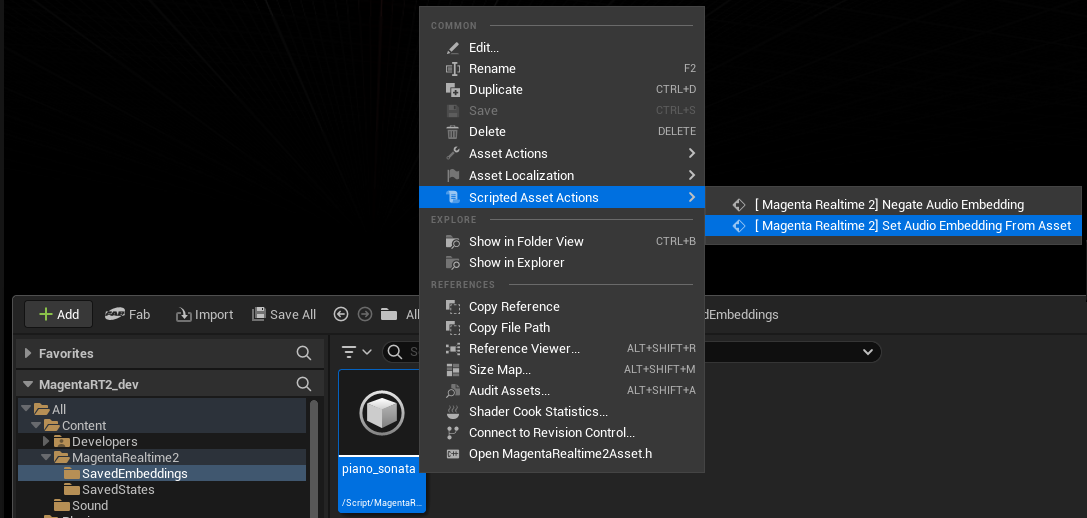The width and height of the screenshot is (1087, 518).
Task: Click the Shader Cook Statistics icon
Action: [453, 412]
